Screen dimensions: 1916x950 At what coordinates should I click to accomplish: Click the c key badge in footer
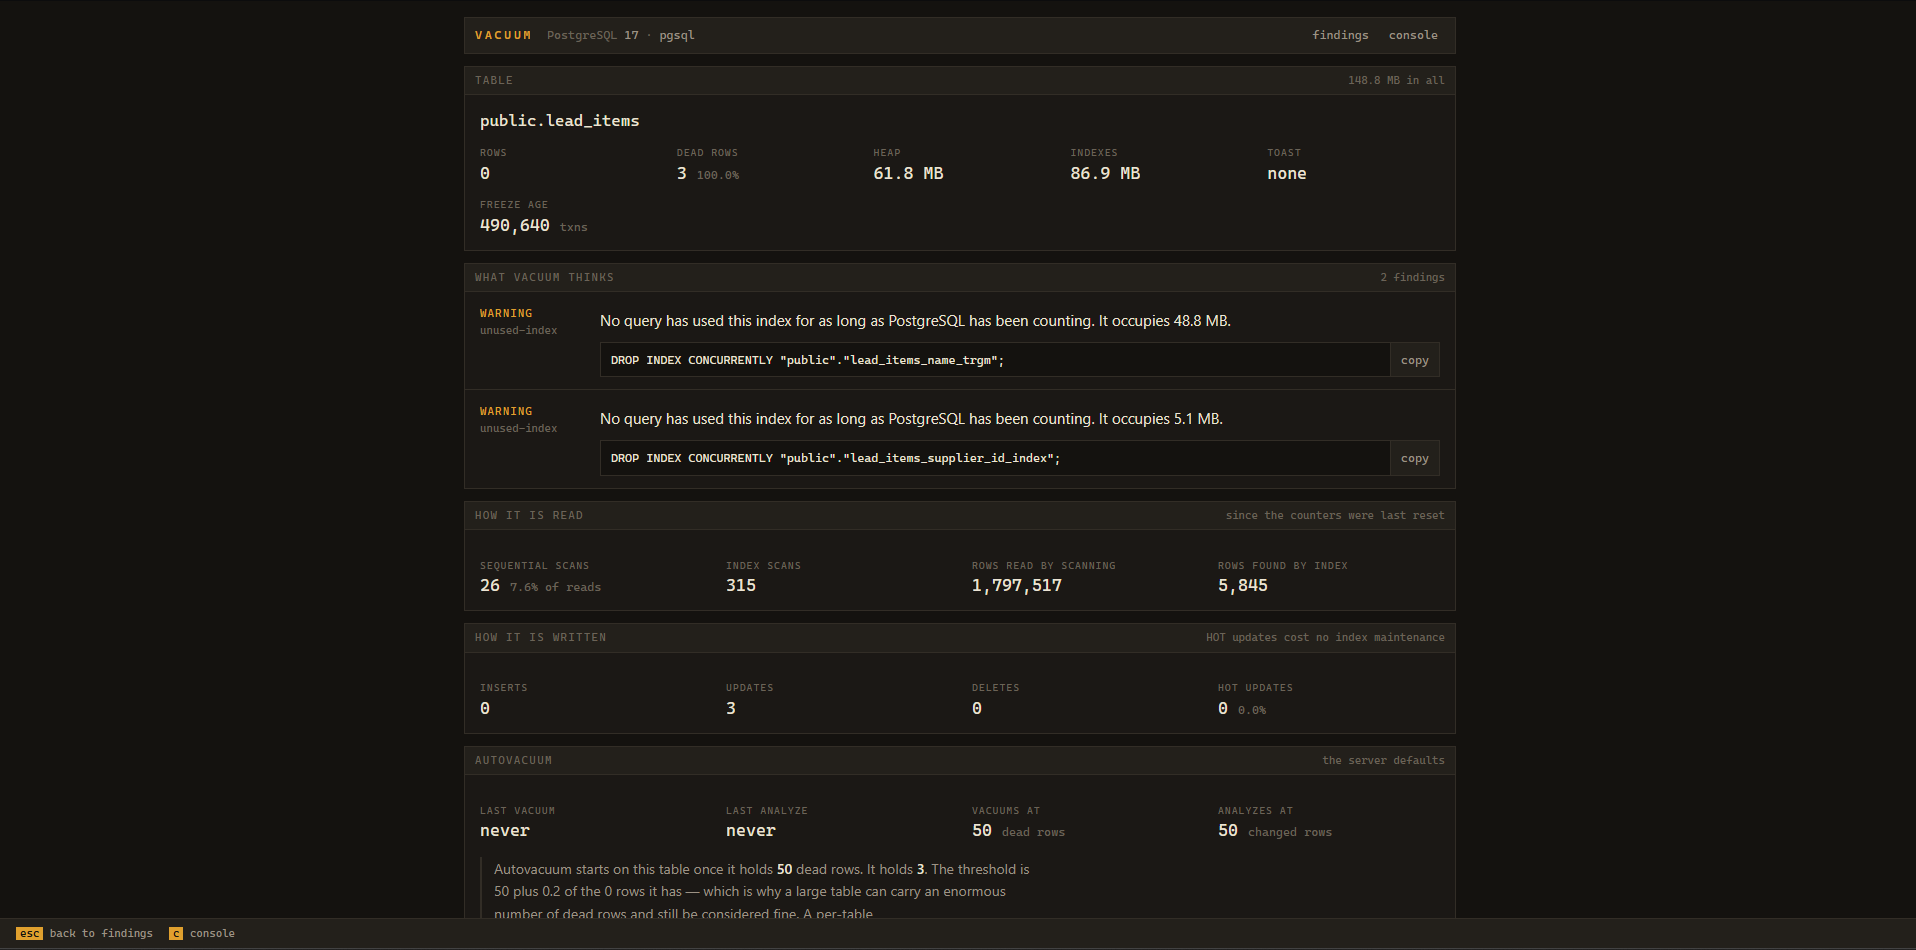point(176,933)
